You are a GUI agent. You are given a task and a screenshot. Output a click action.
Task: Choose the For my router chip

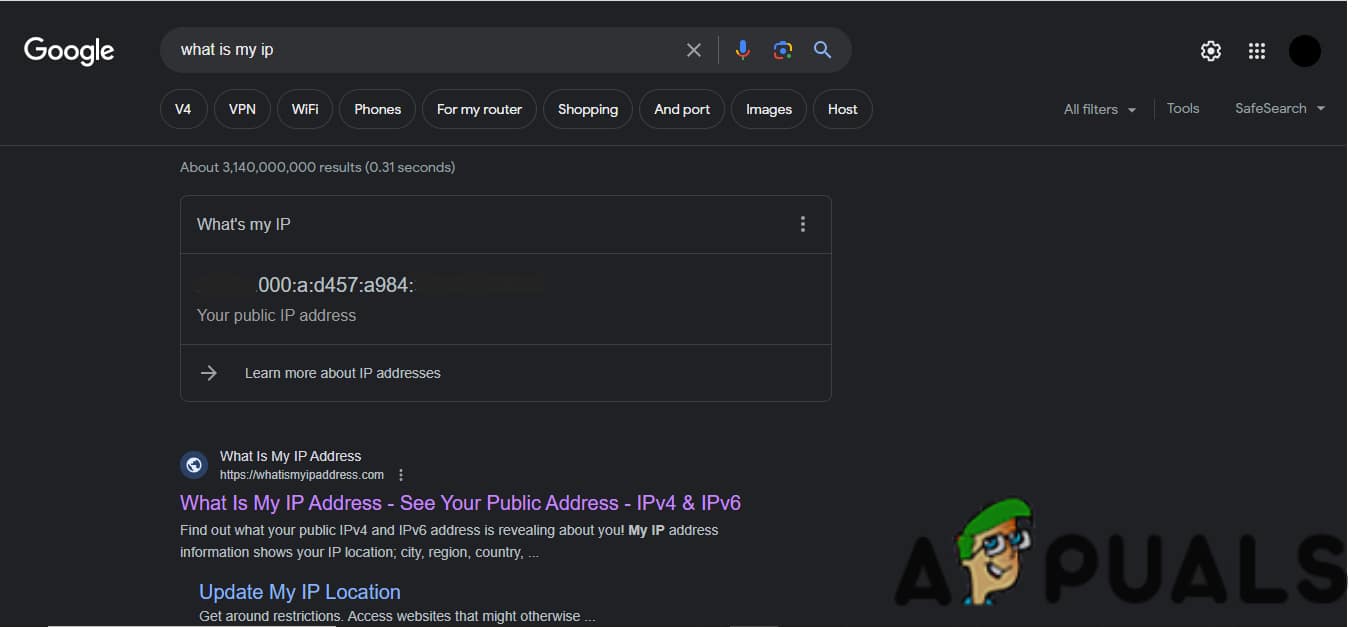pos(479,109)
